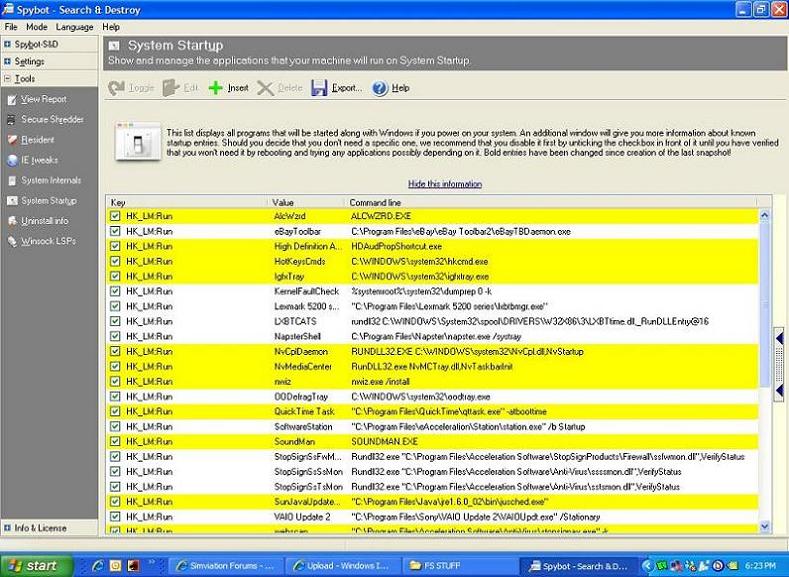Open the Mode menu
789x577 pixels.
[x=36, y=27]
